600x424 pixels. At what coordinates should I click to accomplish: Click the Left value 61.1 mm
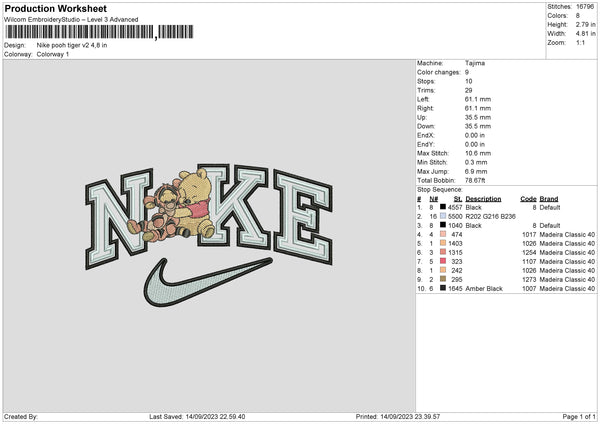478,99
